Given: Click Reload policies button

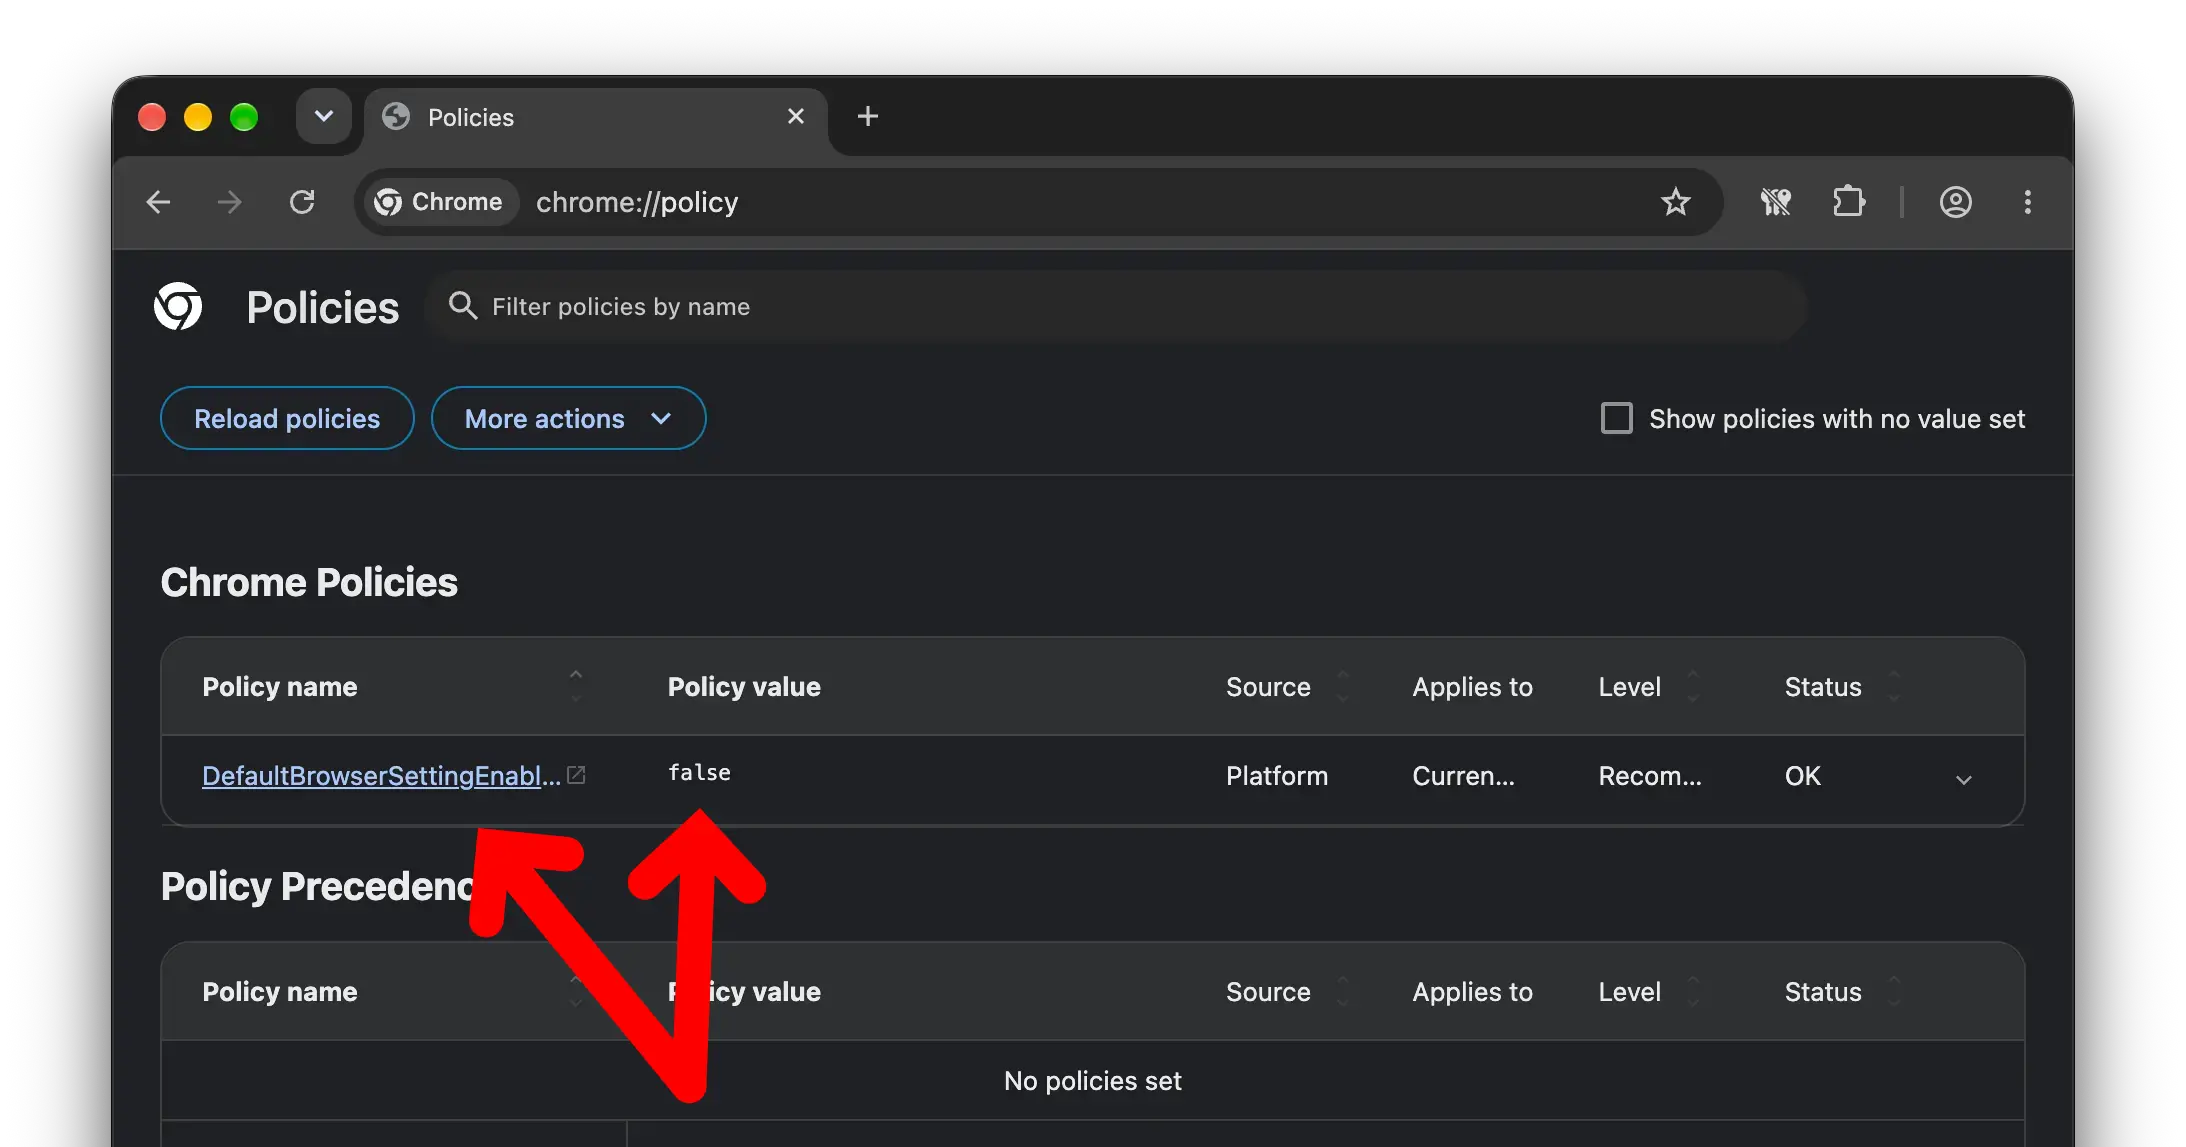Looking at the screenshot, I should 287,418.
